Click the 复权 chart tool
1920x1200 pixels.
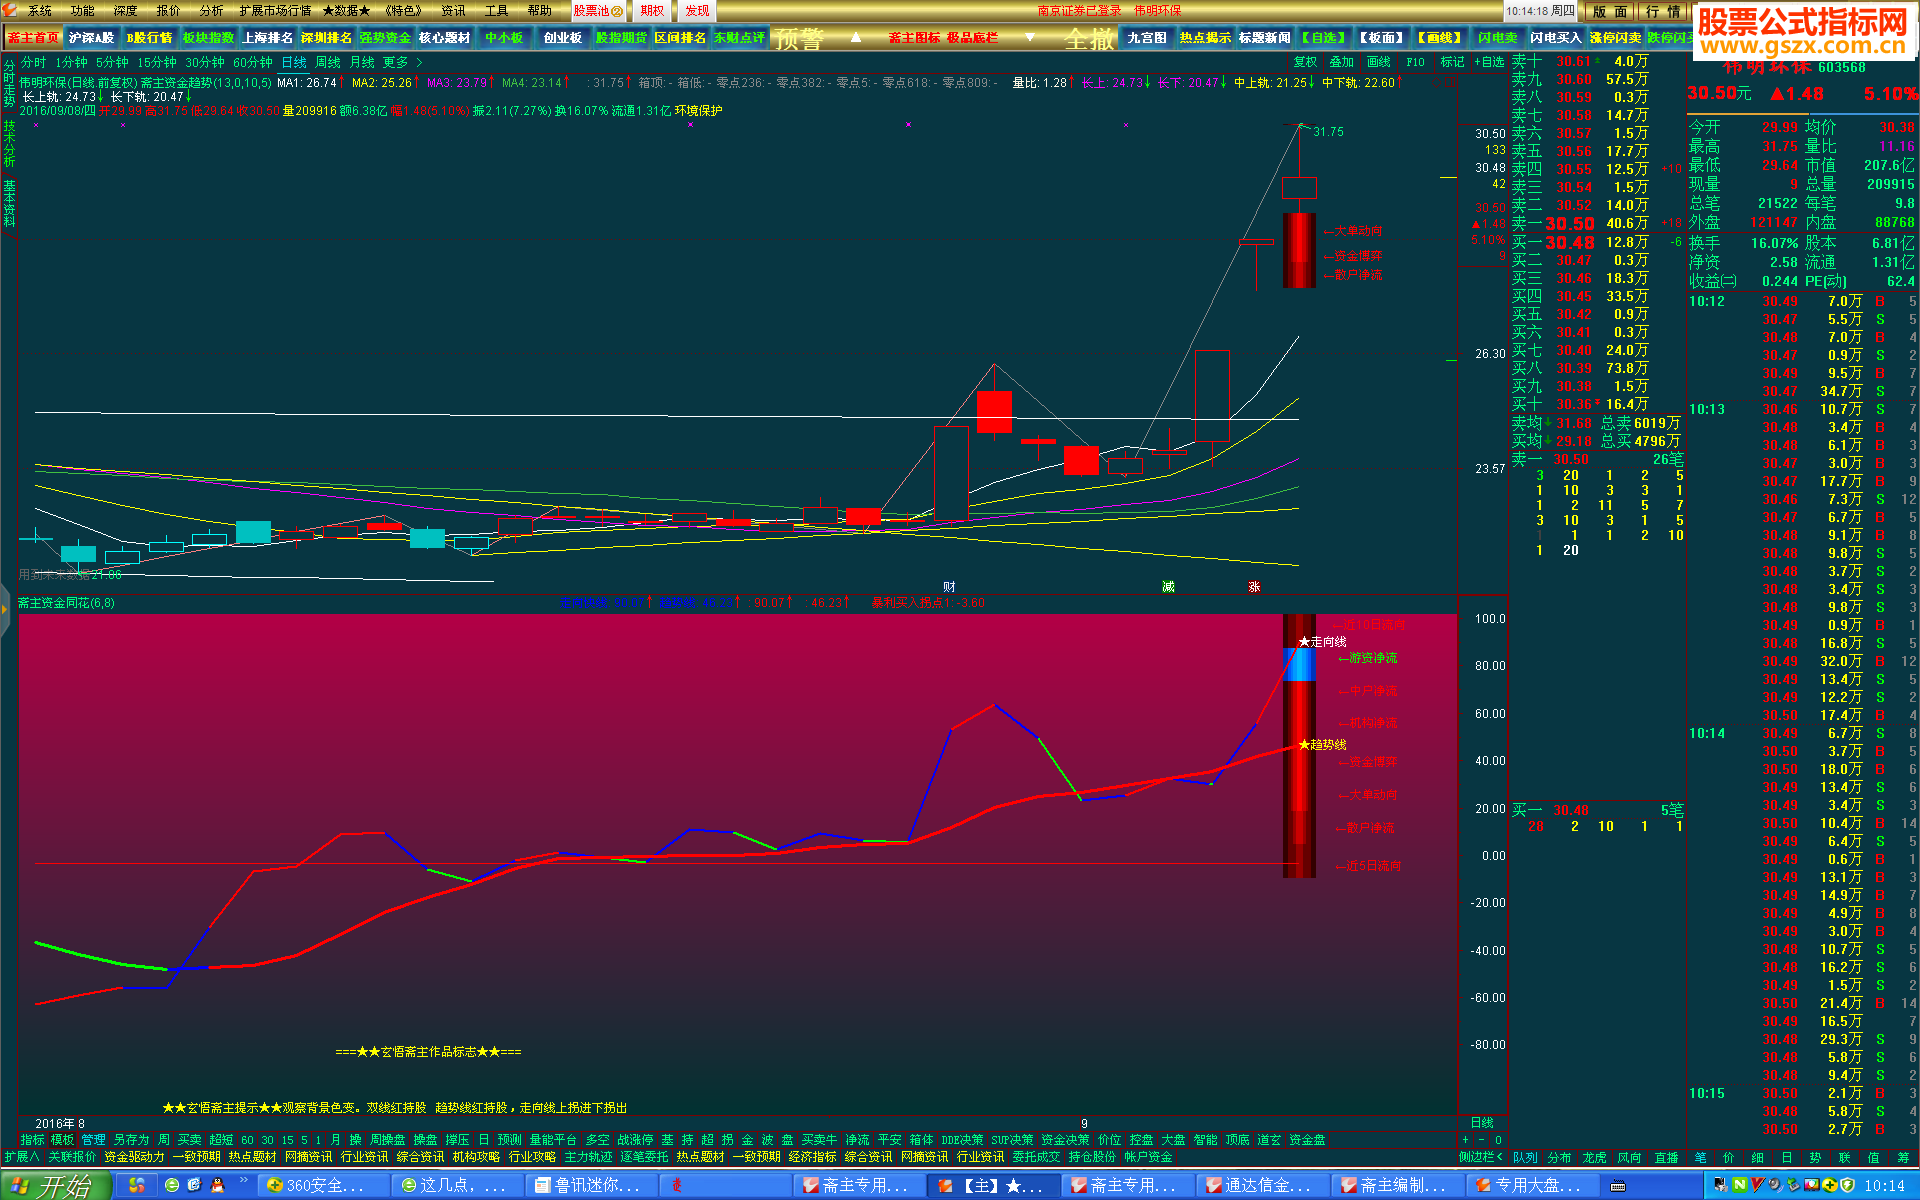(1305, 62)
